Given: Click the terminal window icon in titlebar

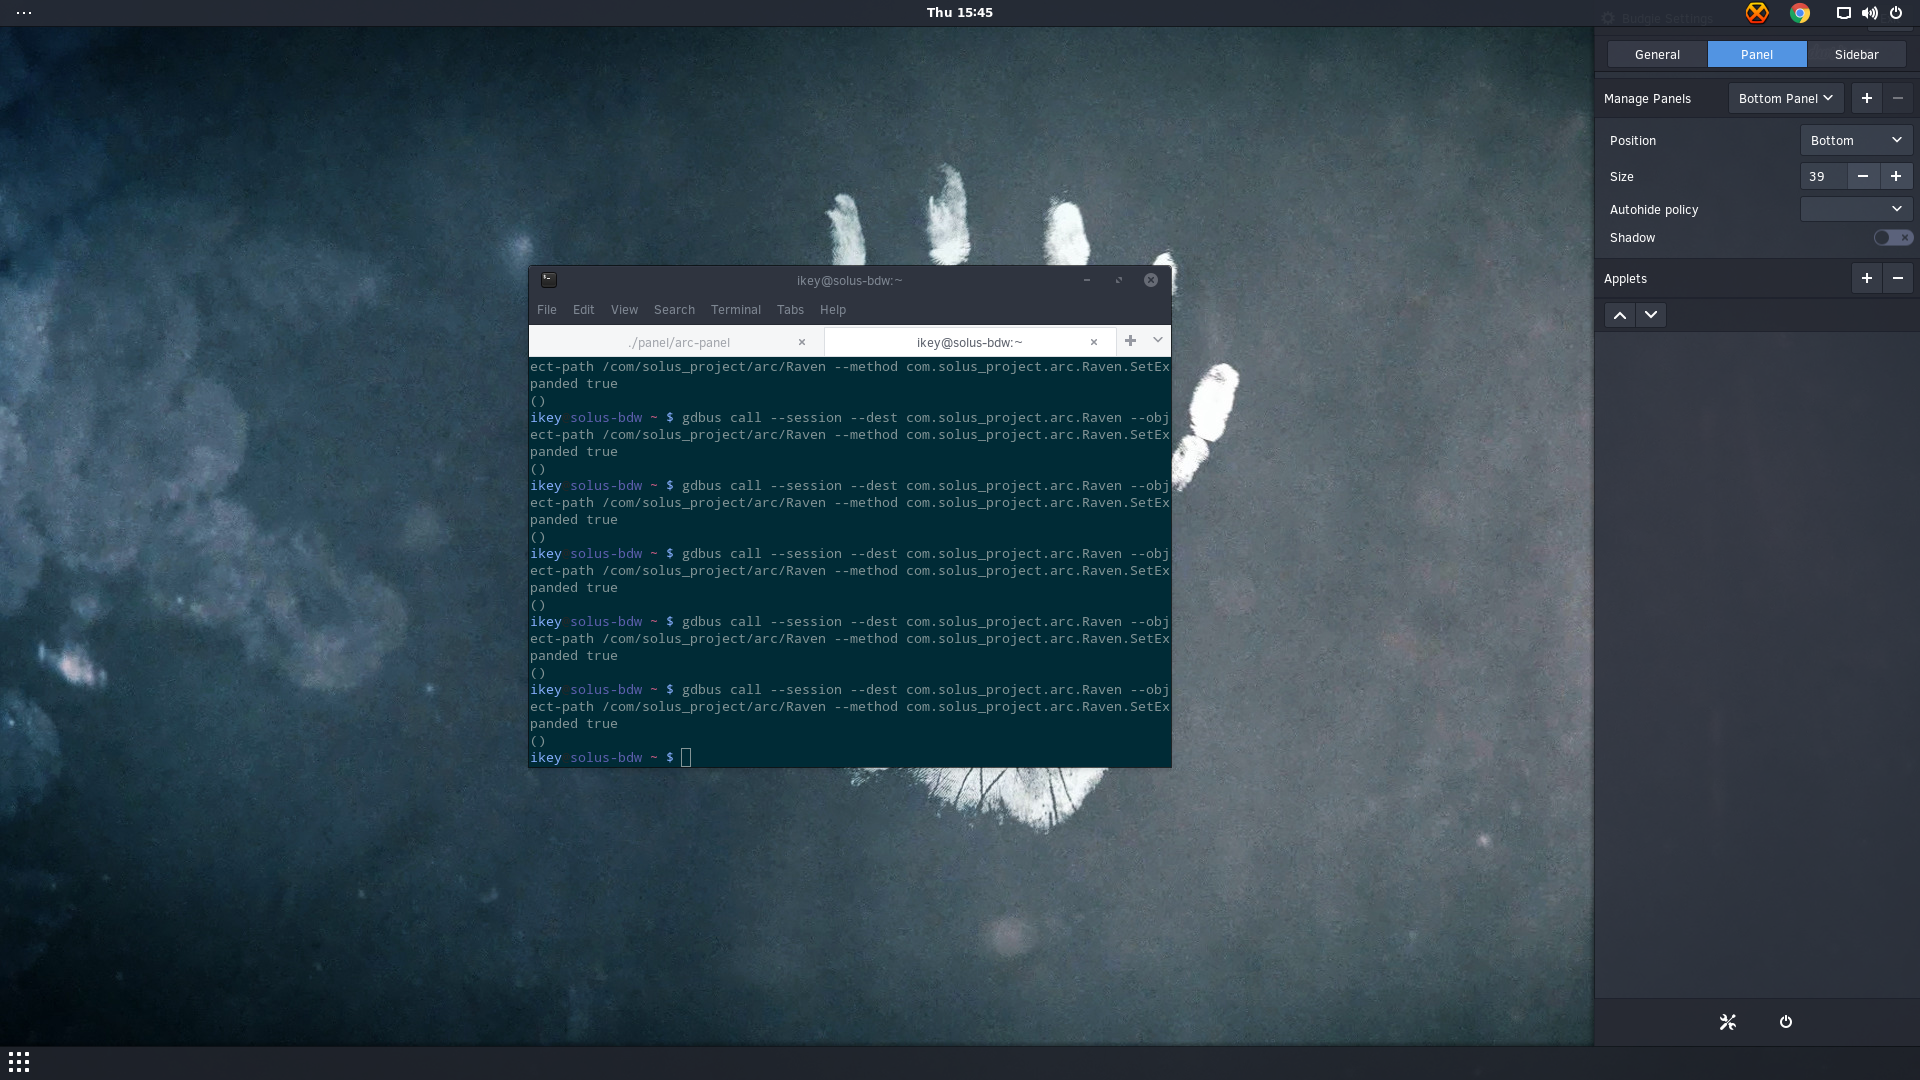Looking at the screenshot, I should 549,280.
